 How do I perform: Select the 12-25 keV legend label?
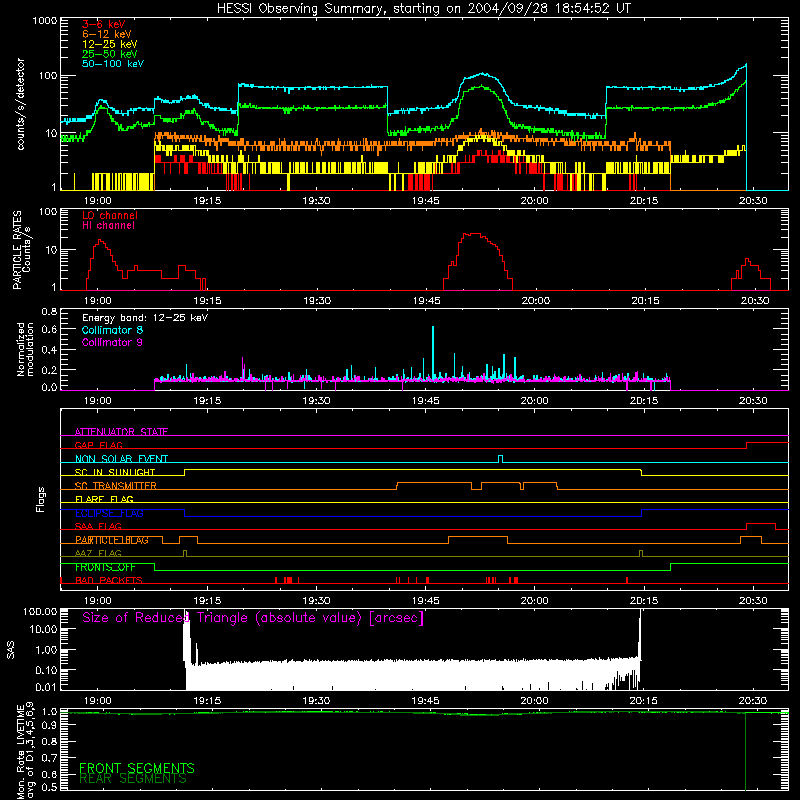110,44
